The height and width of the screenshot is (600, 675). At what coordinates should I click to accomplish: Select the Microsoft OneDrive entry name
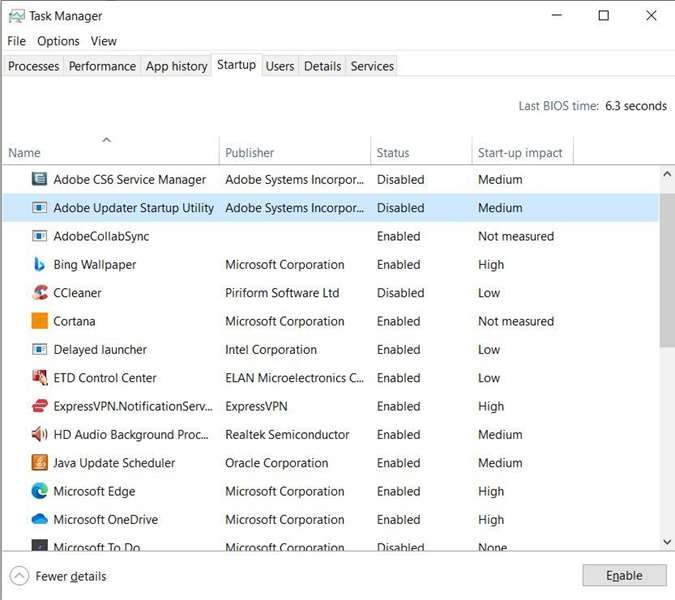[105, 520]
